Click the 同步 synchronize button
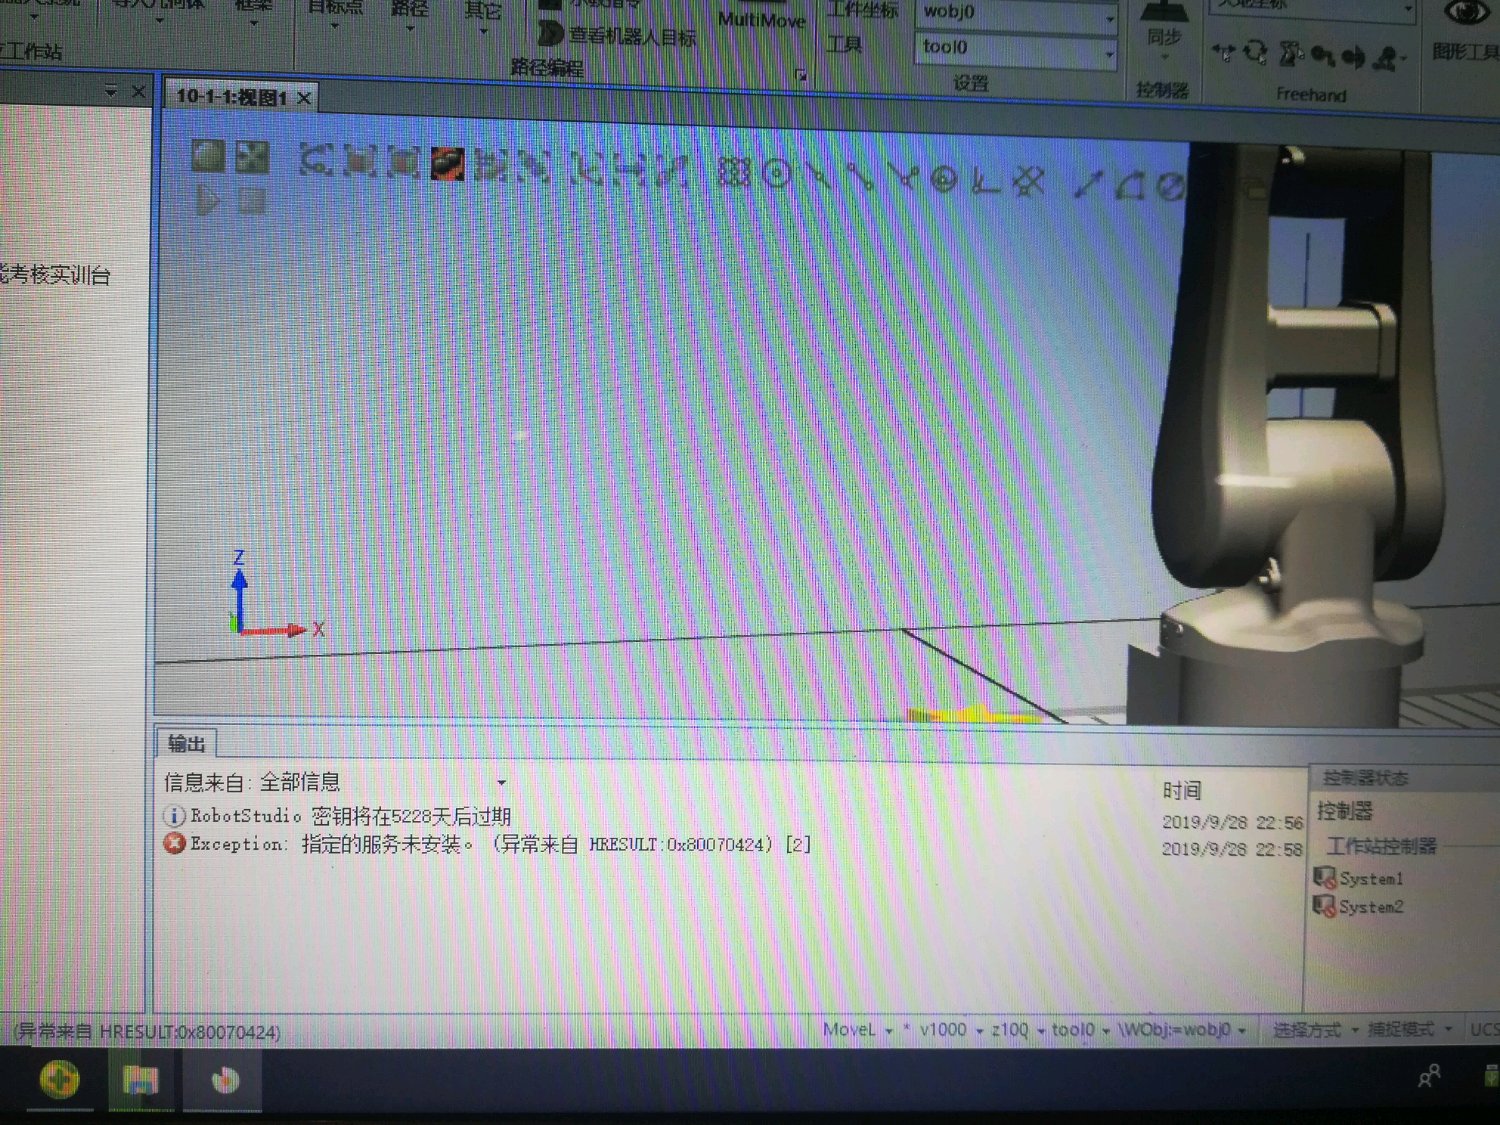 [x=1164, y=30]
